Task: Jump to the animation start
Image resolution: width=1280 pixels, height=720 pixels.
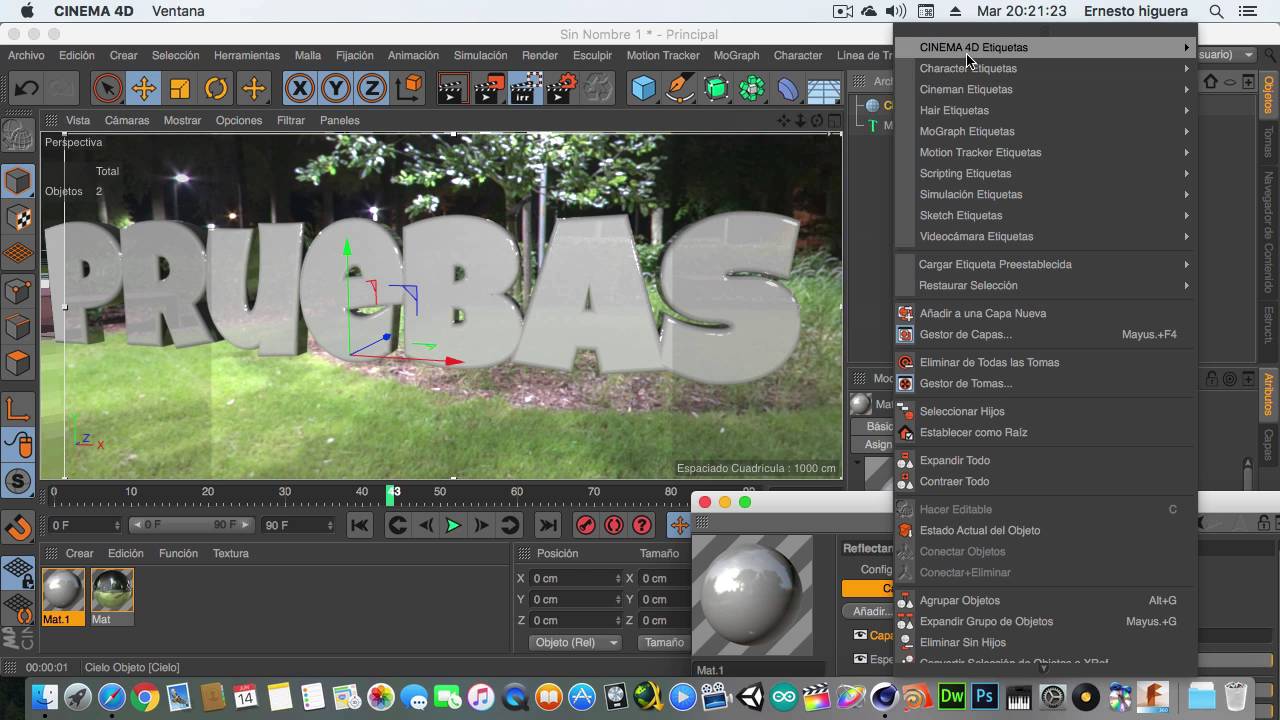Action: (x=360, y=525)
